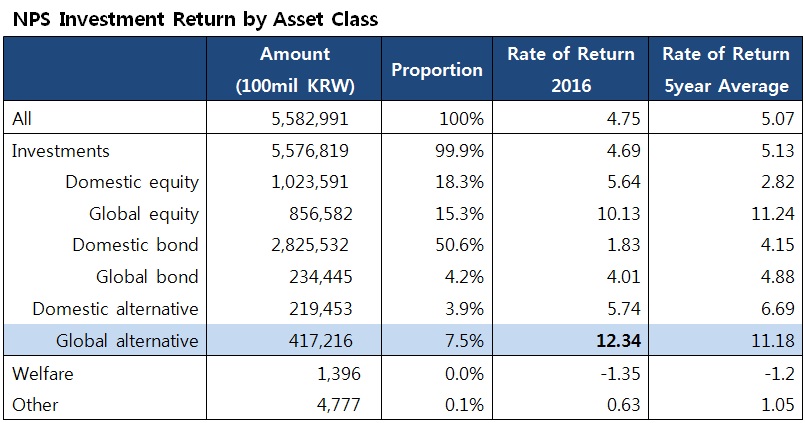Click the 'Rate of Return 2016' header

pos(571,69)
